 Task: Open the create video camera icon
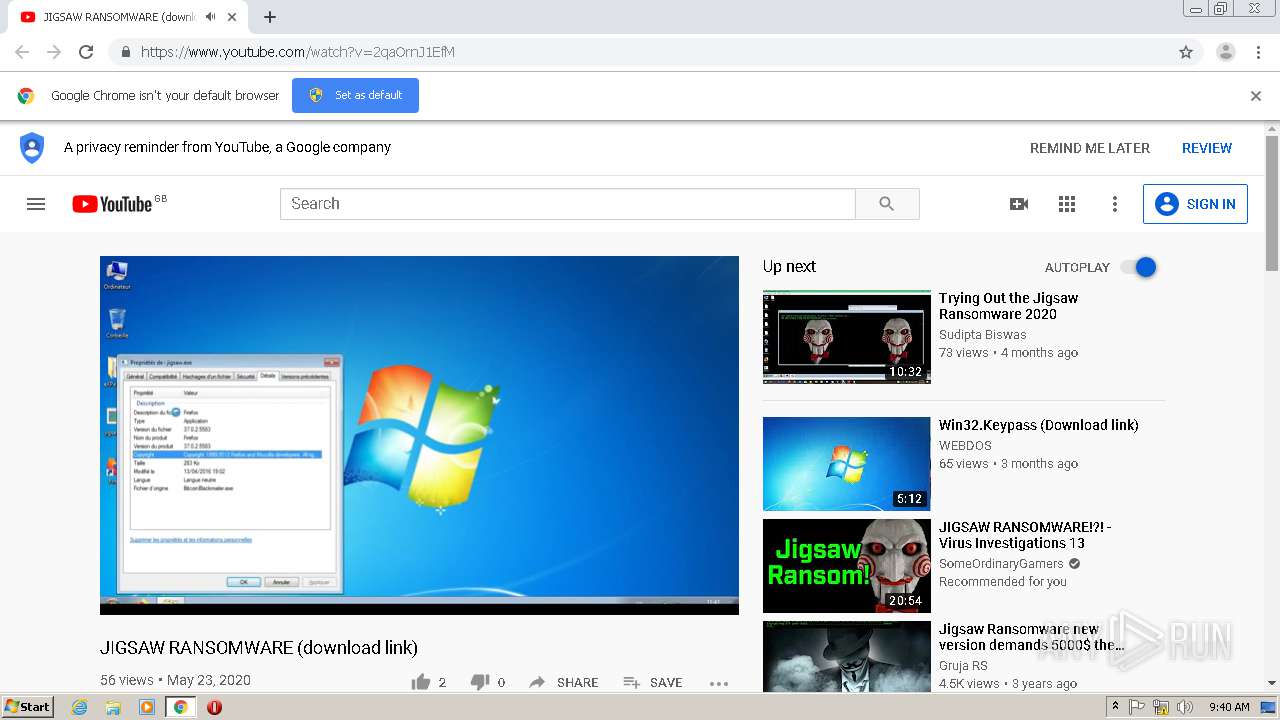(1019, 204)
